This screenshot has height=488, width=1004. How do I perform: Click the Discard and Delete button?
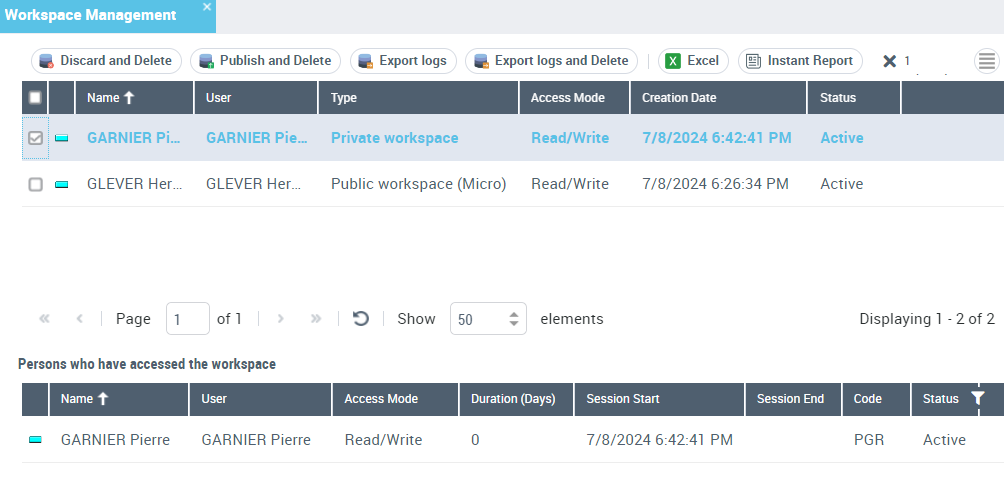(106, 61)
